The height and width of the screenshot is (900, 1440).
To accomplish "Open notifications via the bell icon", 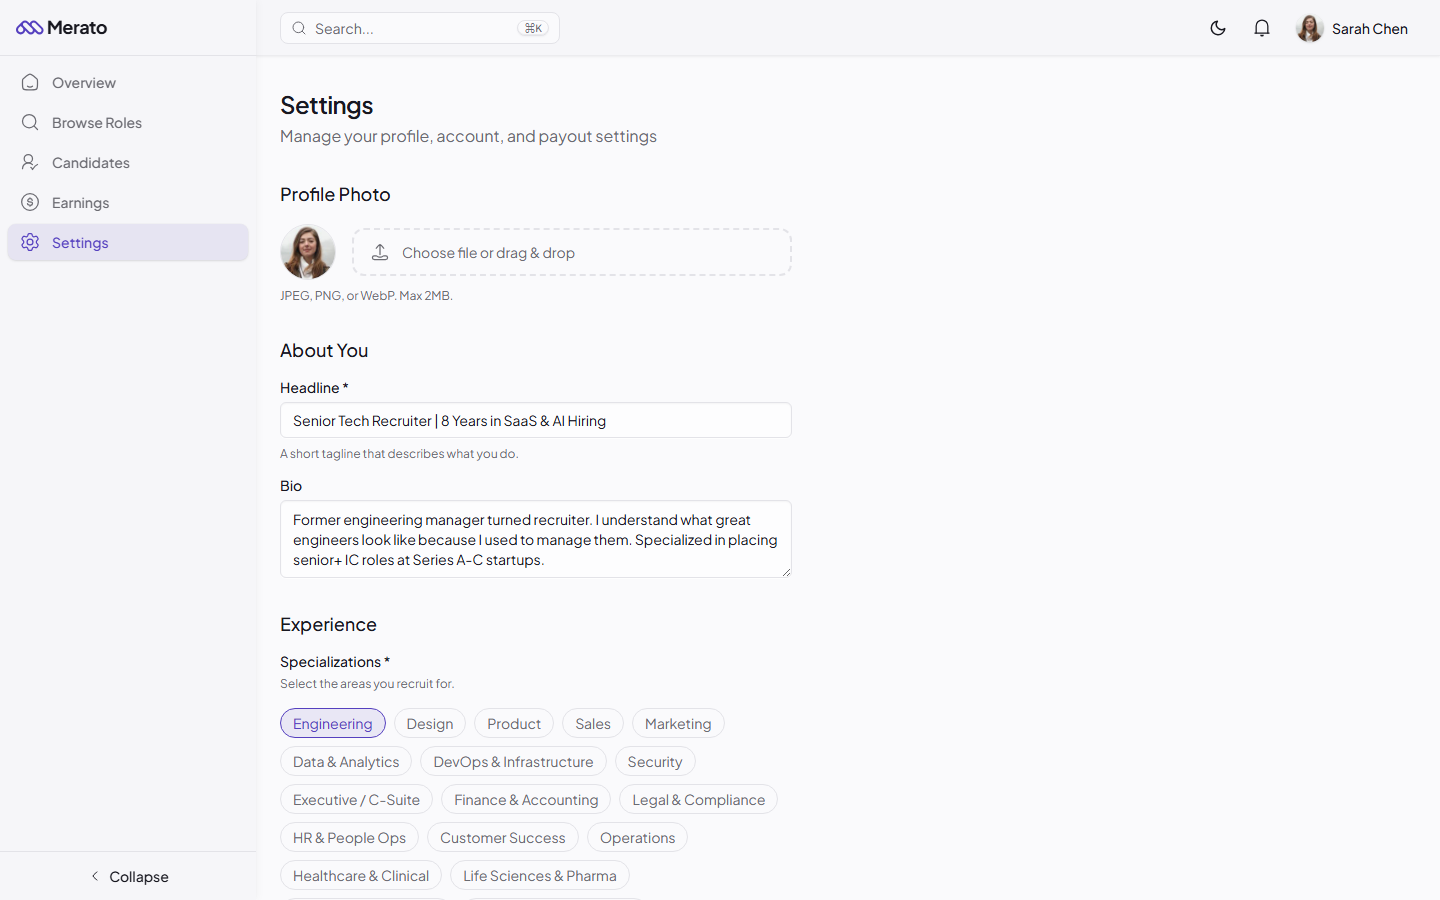I will pos(1262,28).
